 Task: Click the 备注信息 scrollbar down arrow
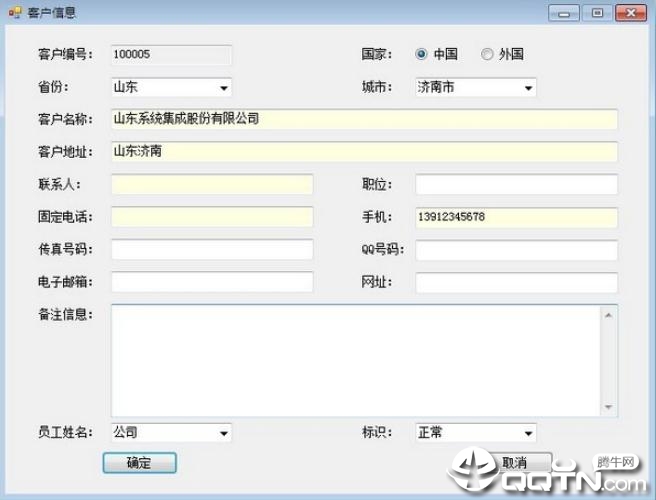pos(608,407)
